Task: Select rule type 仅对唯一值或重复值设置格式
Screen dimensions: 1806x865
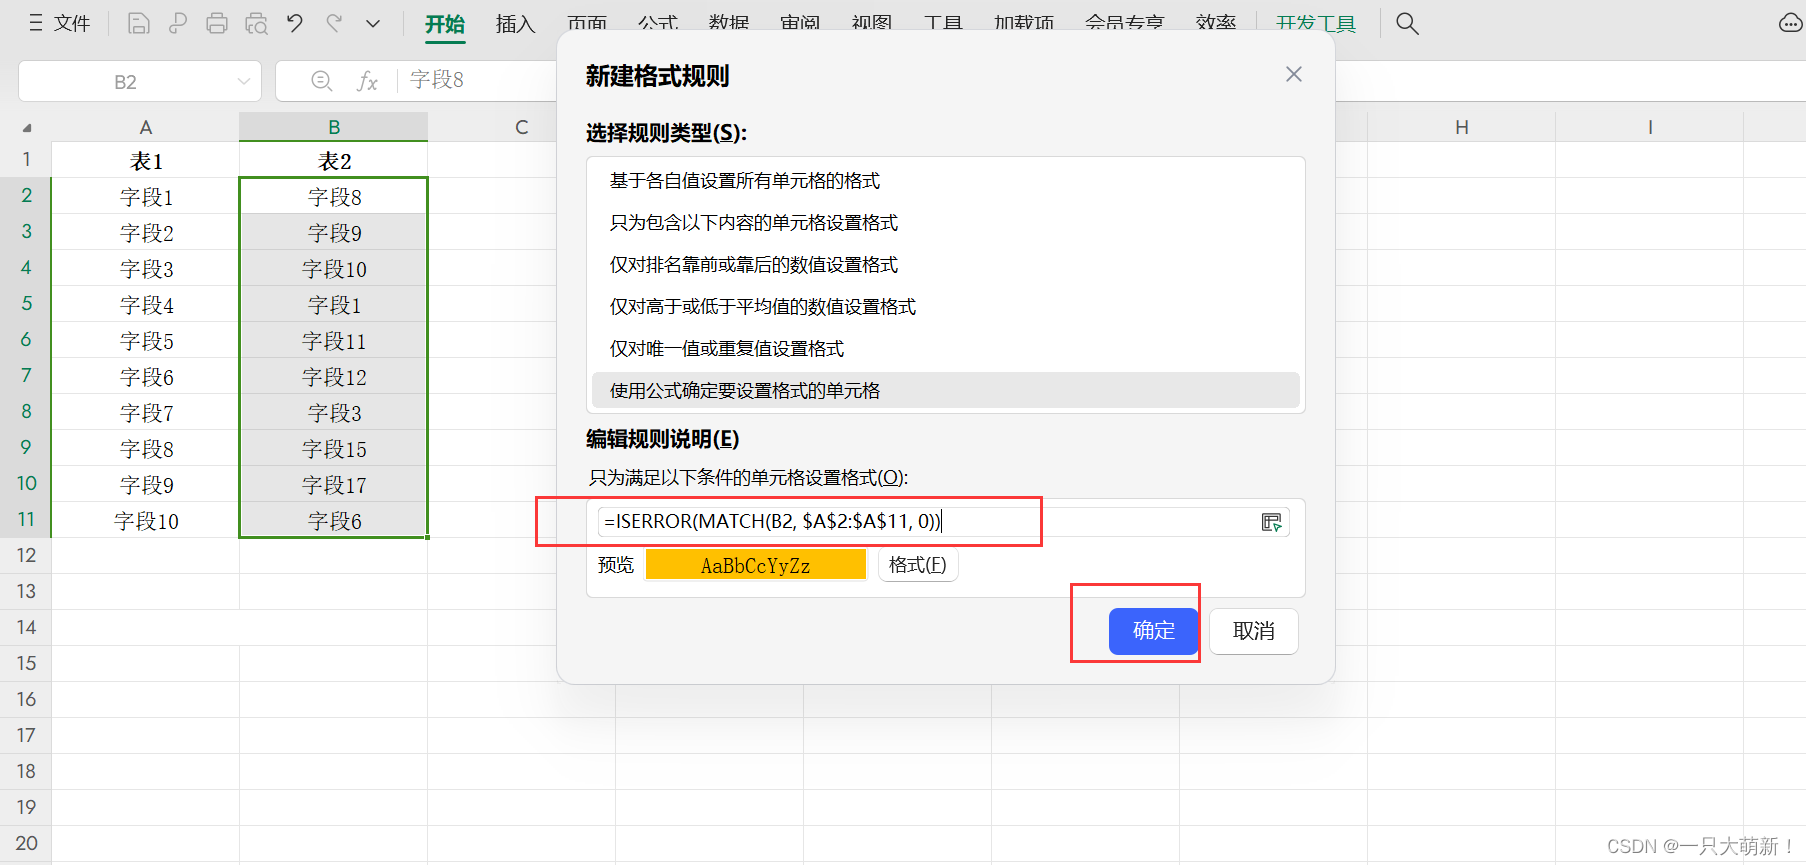Action: (x=946, y=349)
